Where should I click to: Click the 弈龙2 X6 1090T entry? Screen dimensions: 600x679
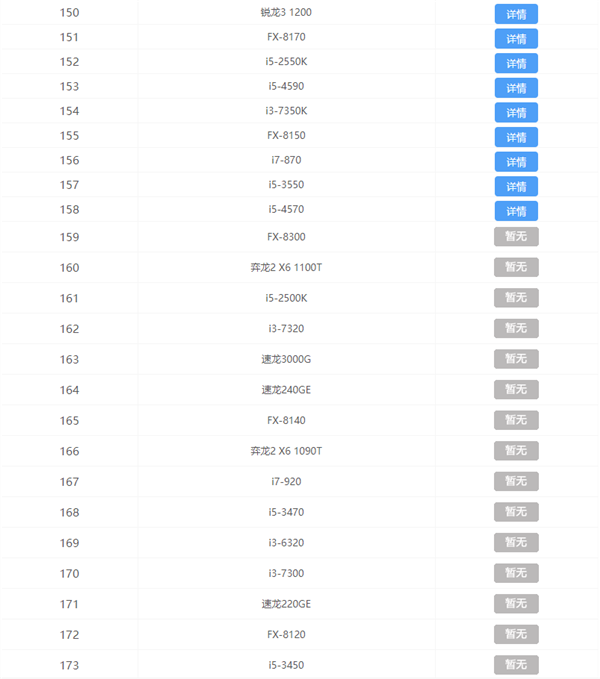pyautogui.click(x=286, y=451)
